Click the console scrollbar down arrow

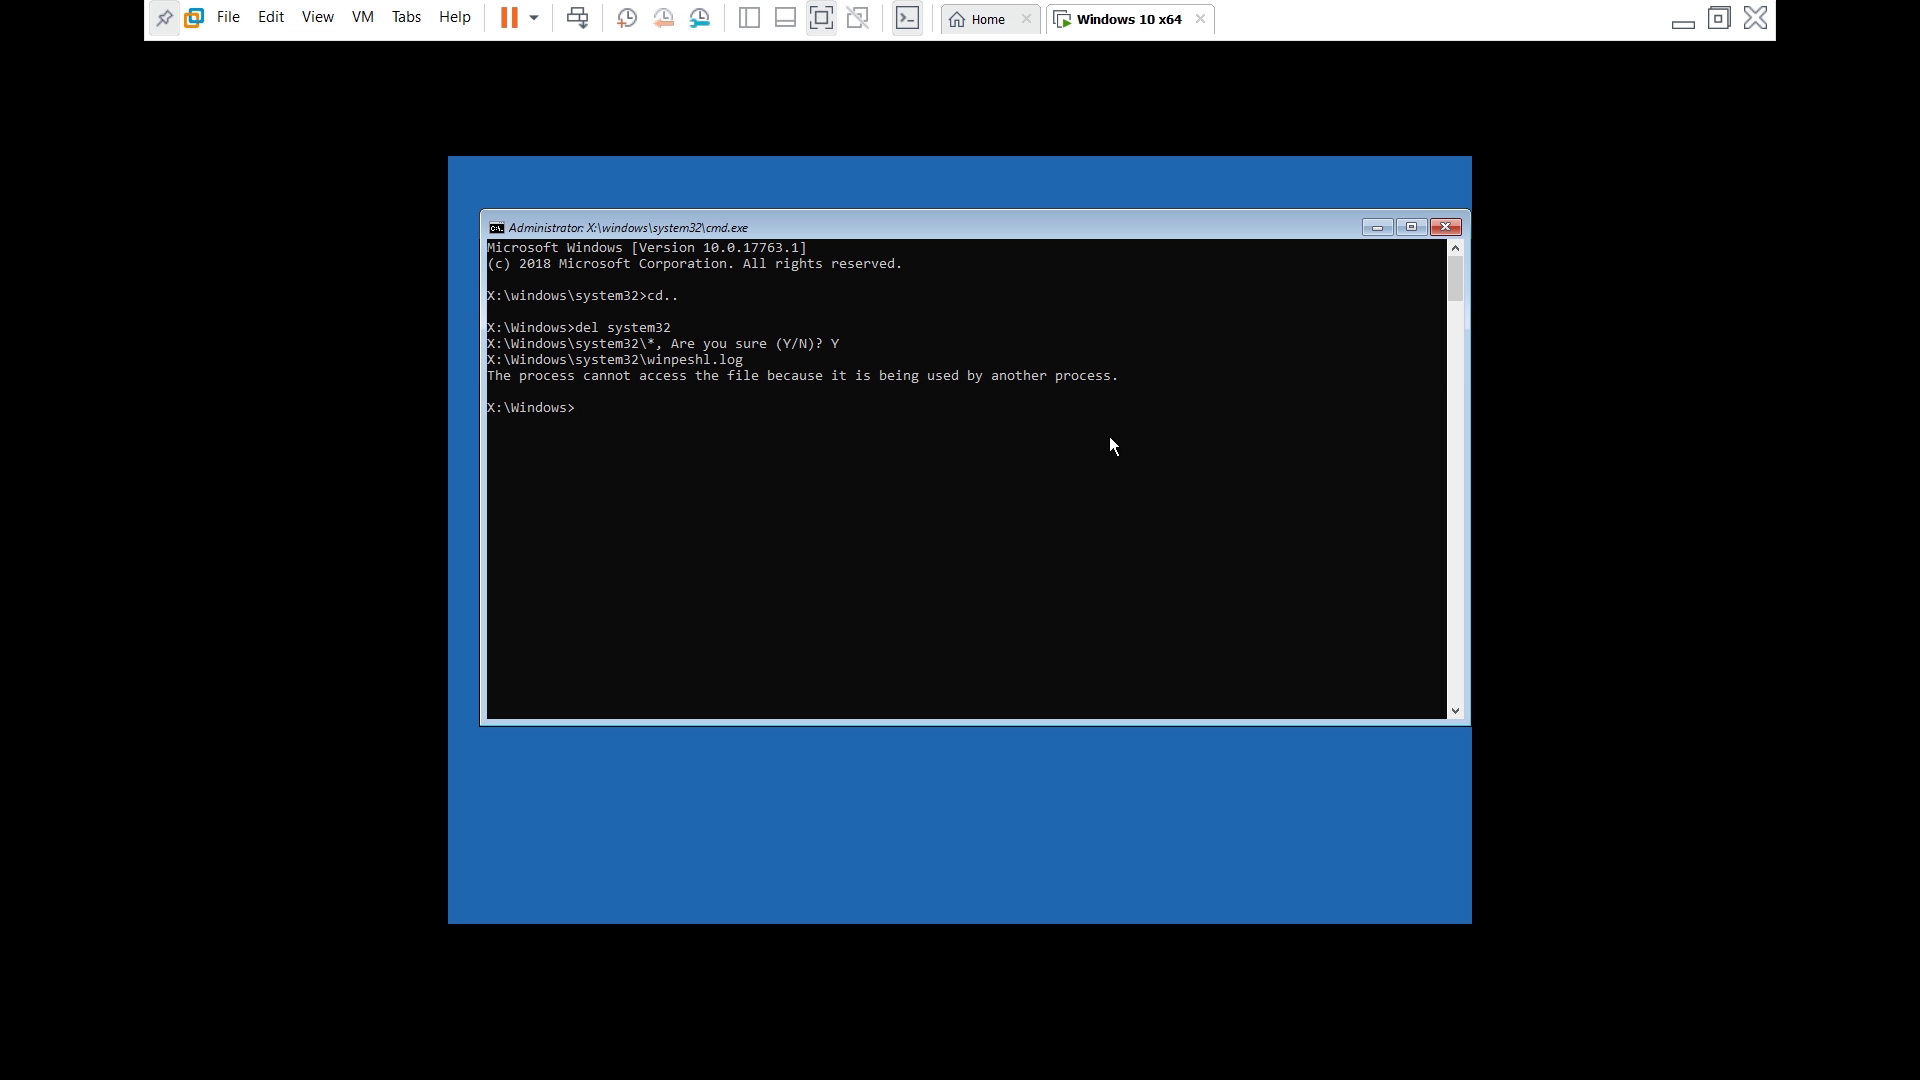pos(1456,711)
